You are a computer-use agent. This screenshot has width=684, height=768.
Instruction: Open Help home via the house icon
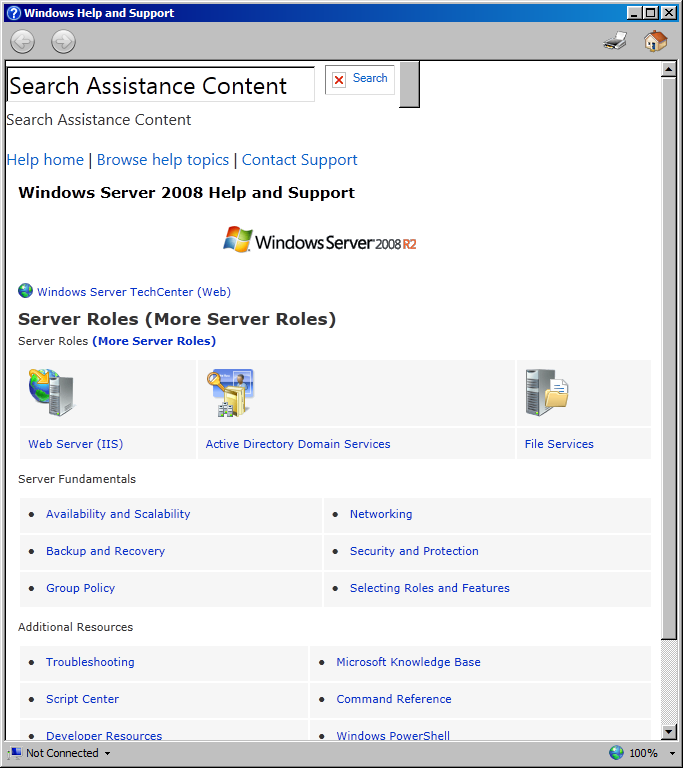(655, 41)
